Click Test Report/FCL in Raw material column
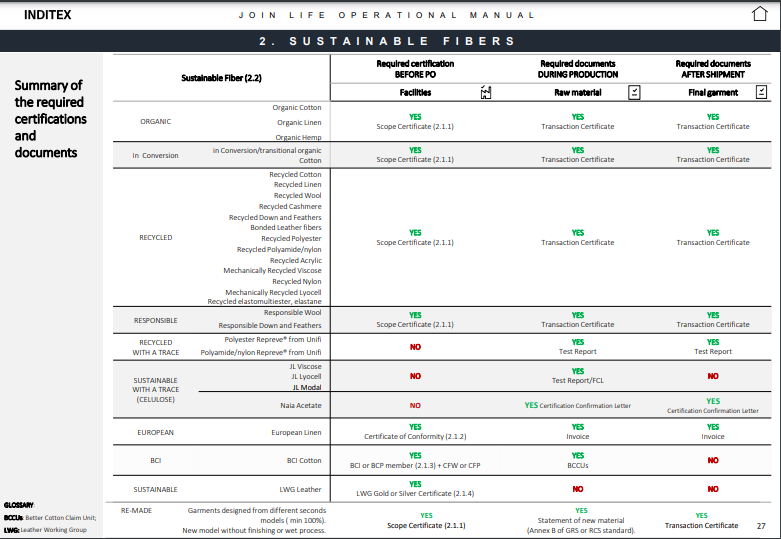Viewport: 781px width, 539px height. (x=577, y=381)
